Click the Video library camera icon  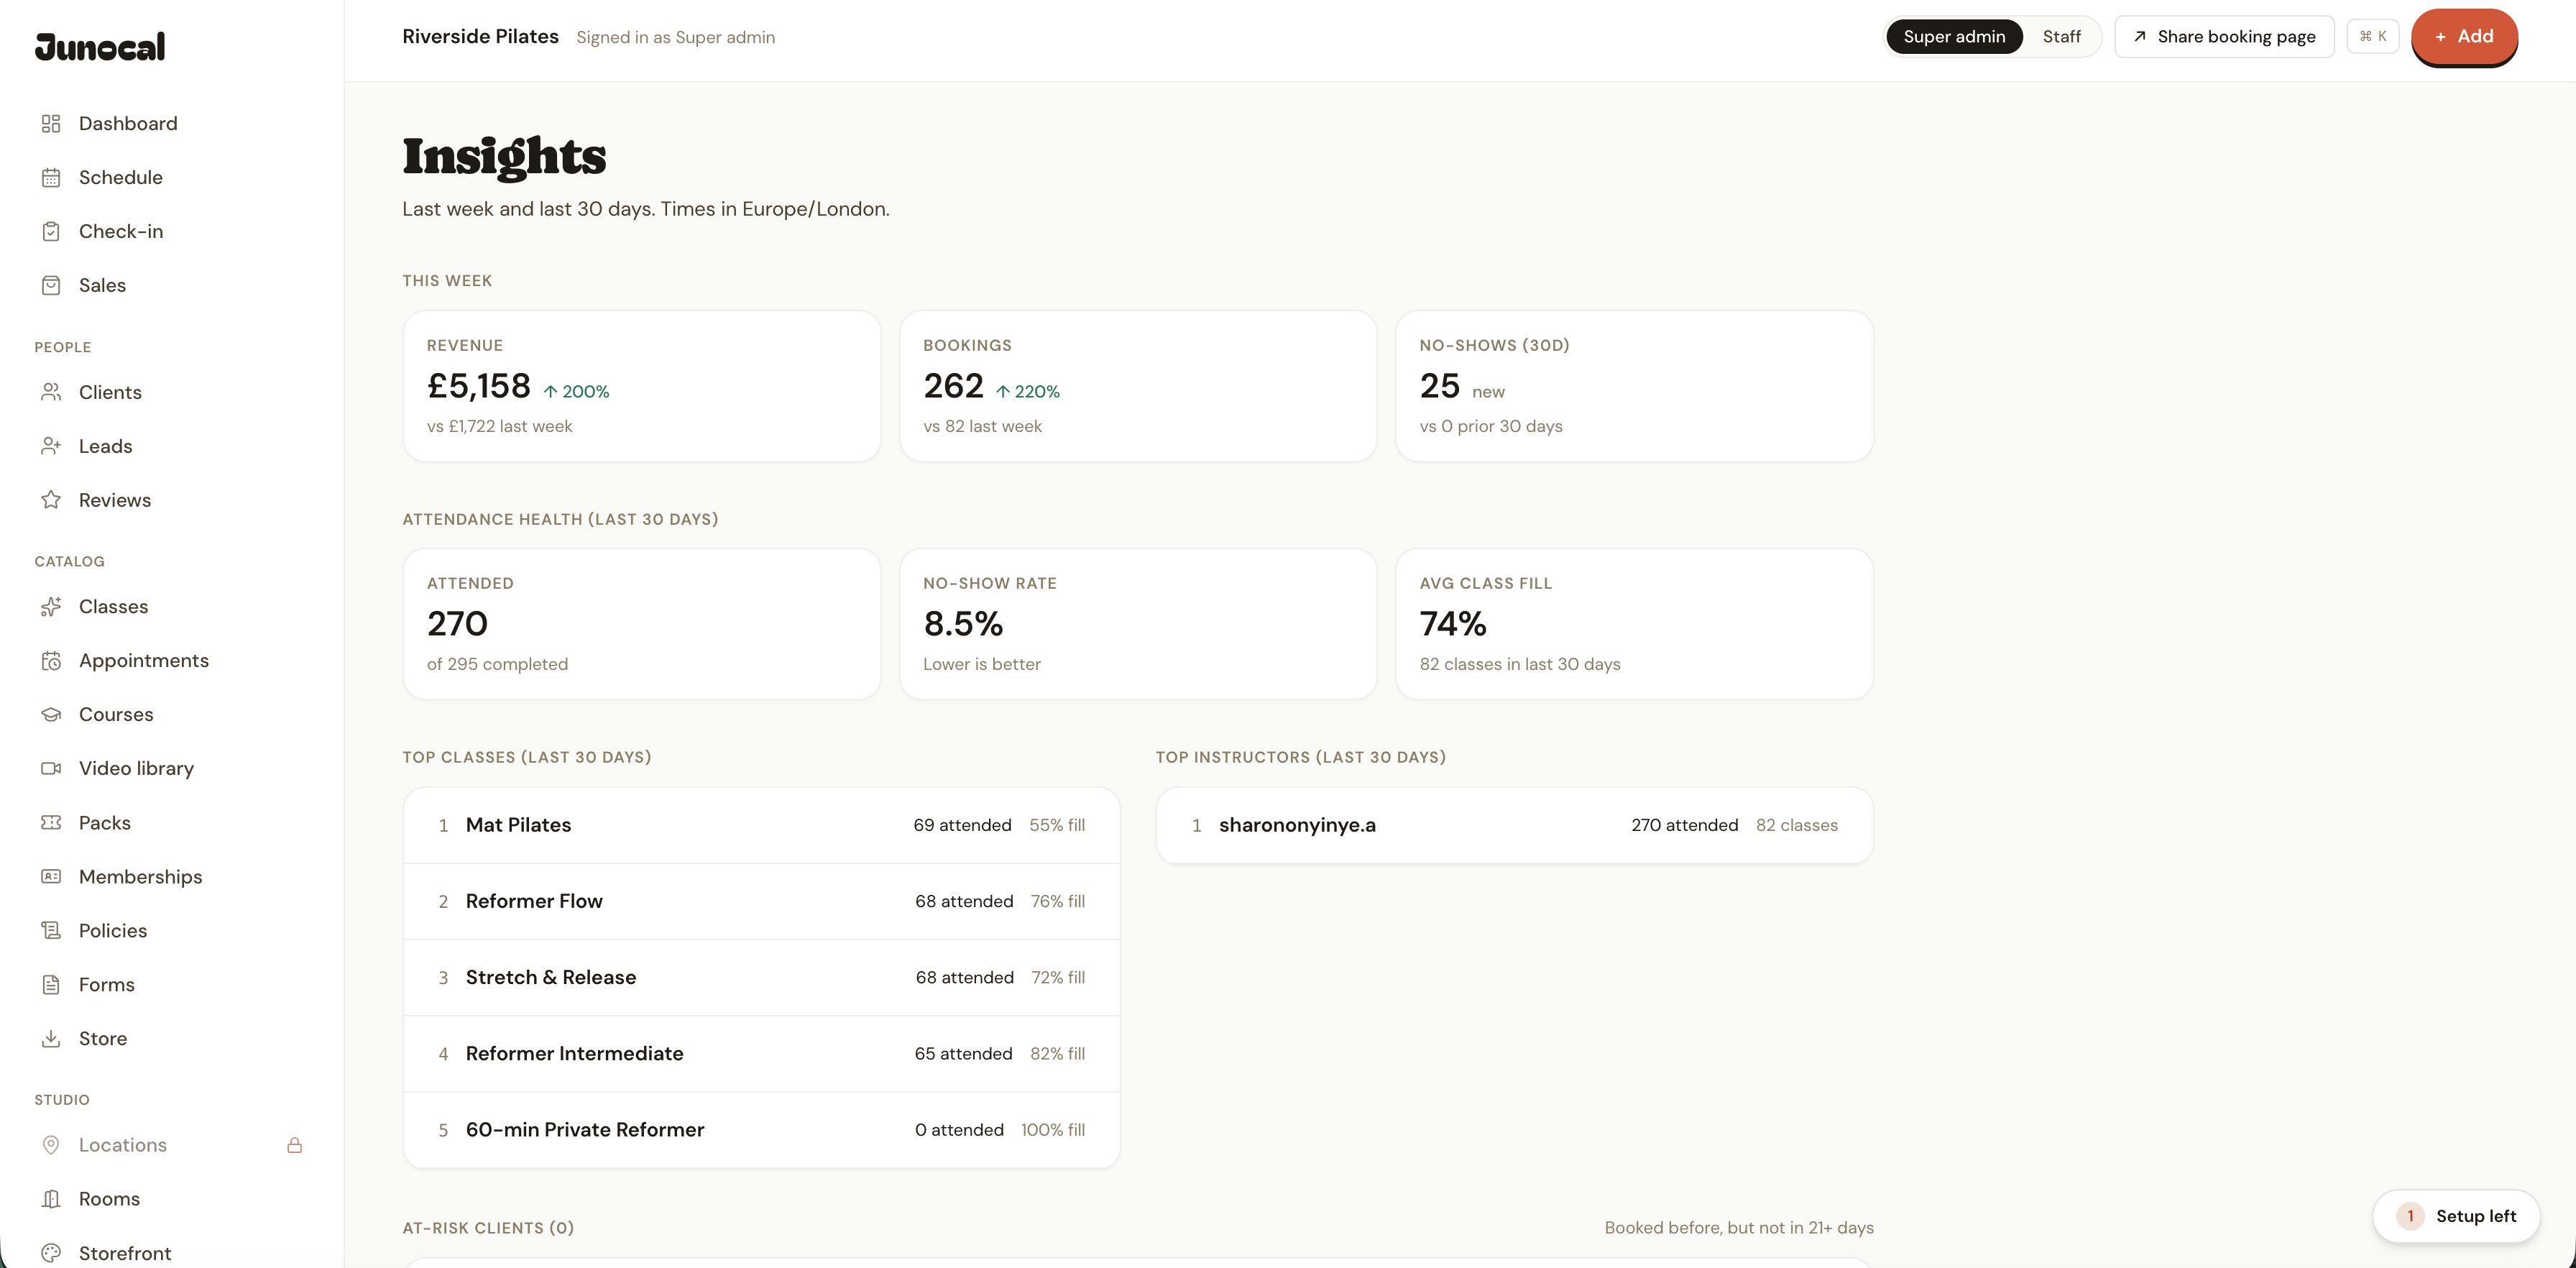click(x=51, y=768)
